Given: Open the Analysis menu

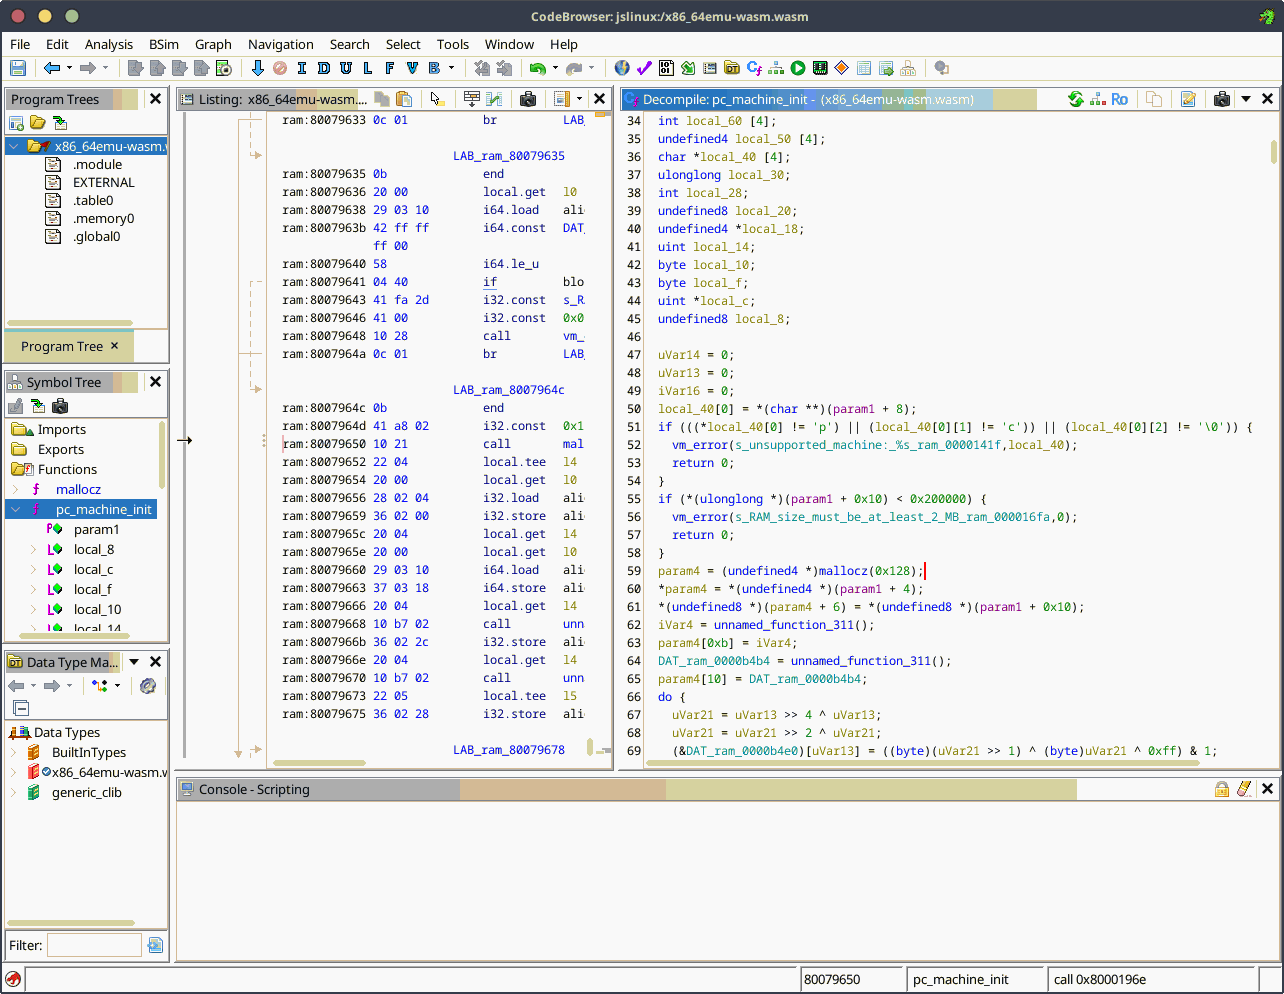Looking at the screenshot, I should 108,44.
